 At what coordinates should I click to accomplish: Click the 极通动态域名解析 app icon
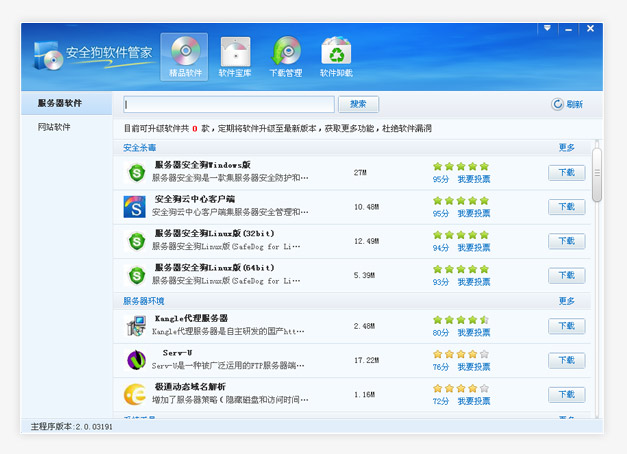(x=135, y=393)
